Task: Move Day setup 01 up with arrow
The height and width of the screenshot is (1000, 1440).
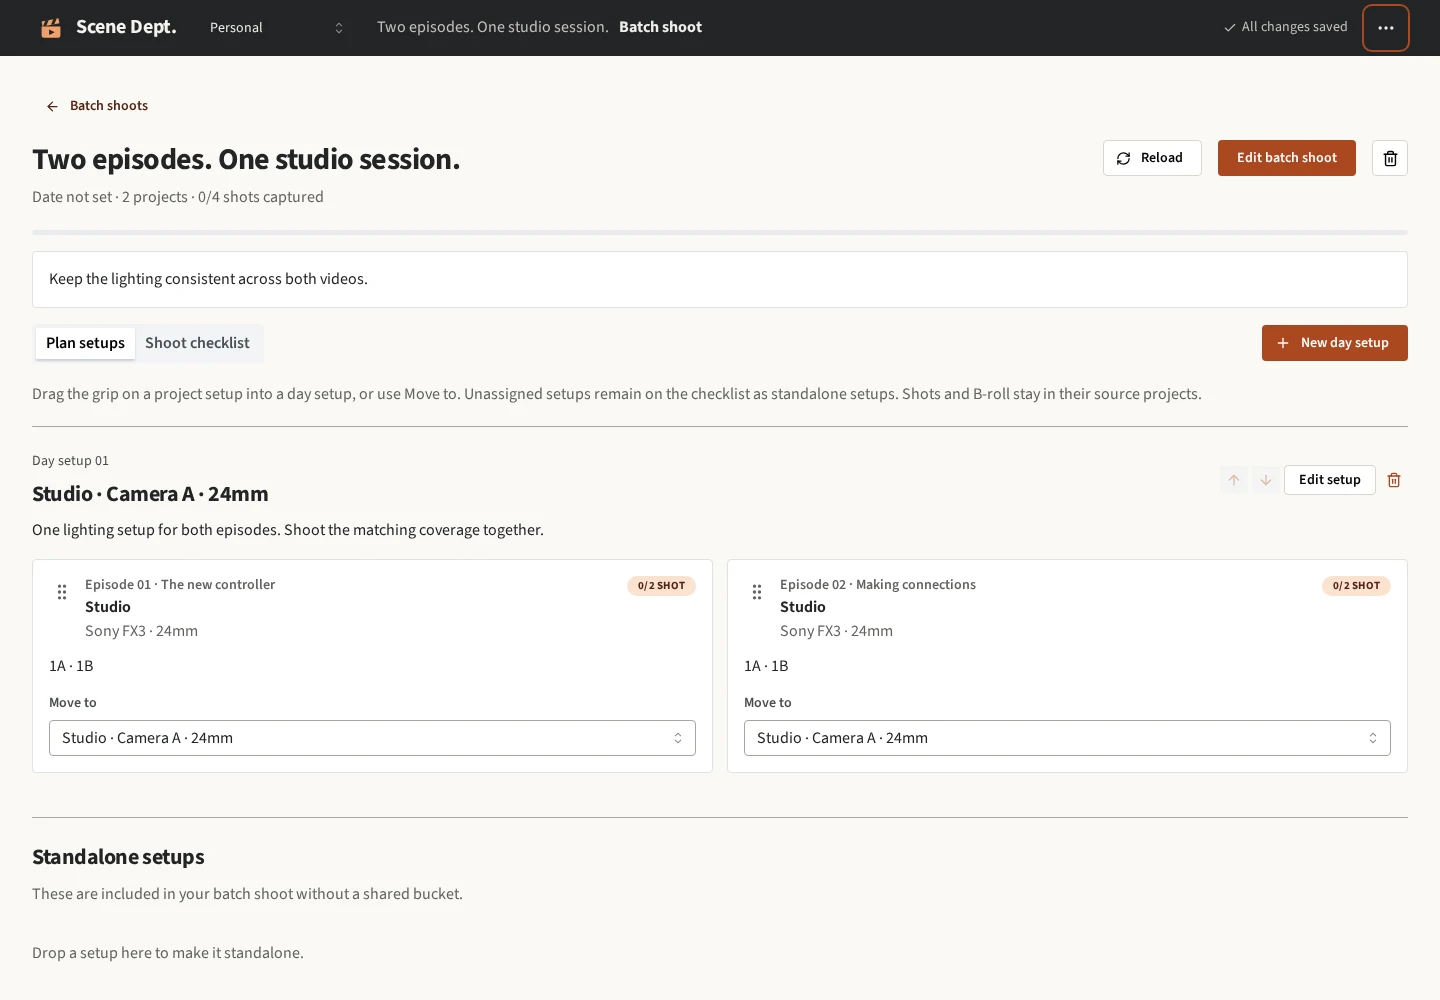Action: [1234, 480]
